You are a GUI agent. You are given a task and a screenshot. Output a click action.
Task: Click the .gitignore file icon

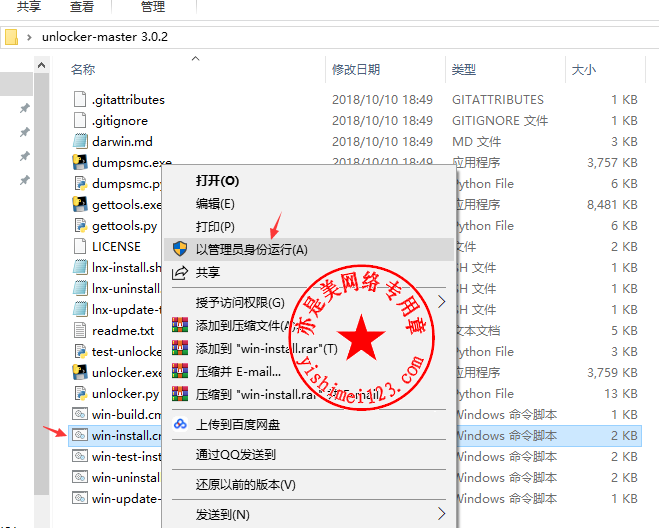click(80, 120)
